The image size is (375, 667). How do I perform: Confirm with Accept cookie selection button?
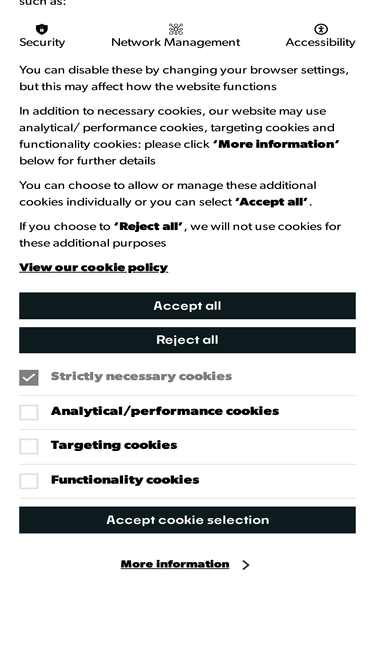click(187, 520)
